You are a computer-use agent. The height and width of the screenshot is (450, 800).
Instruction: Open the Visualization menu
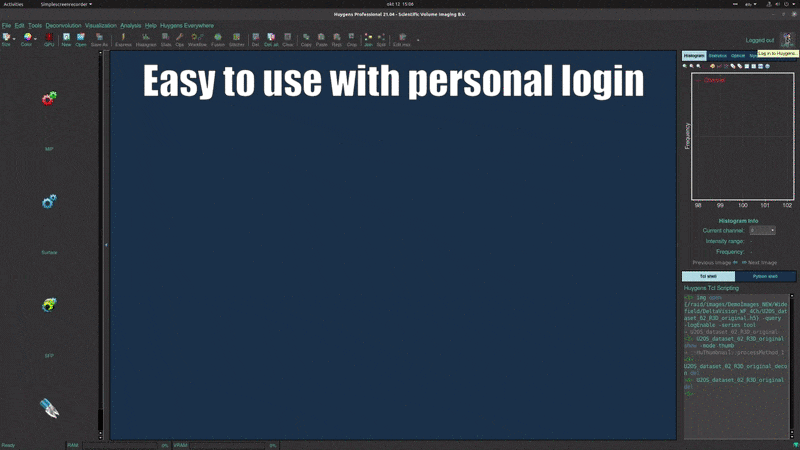click(x=100, y=25)
